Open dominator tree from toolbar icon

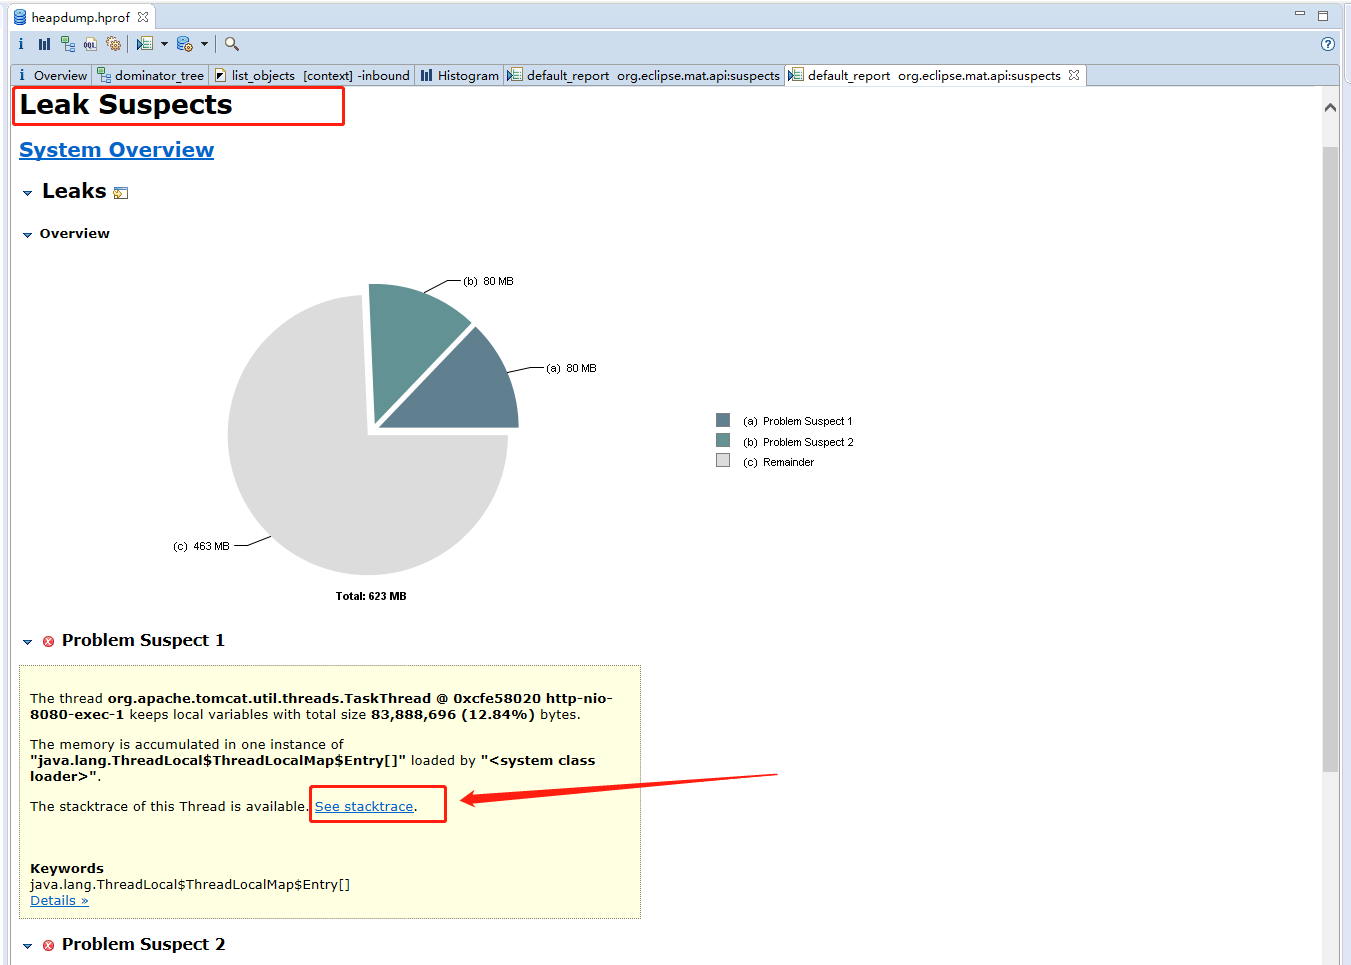pos(68,44)
